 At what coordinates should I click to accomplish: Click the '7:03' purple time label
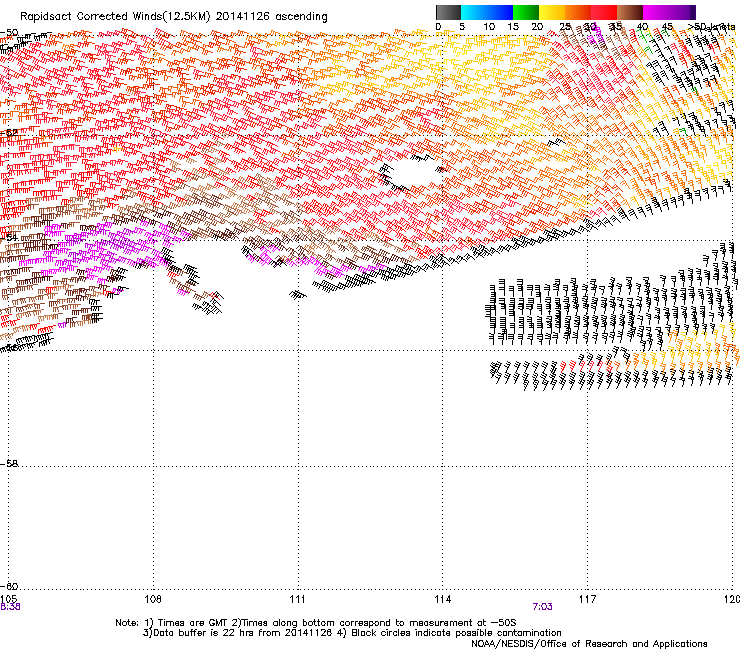542,607
